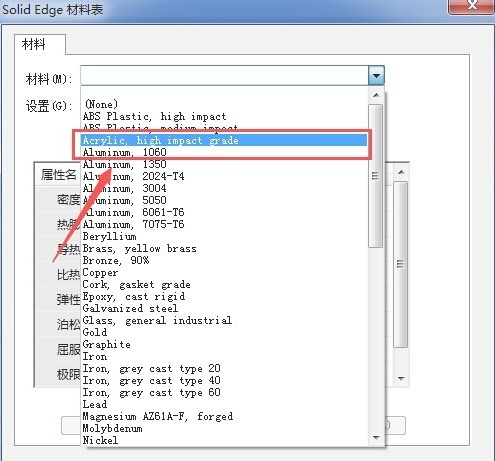The image size is (495, 461).
Task: Select Beryllium material
Action: (x=225, y=236)
